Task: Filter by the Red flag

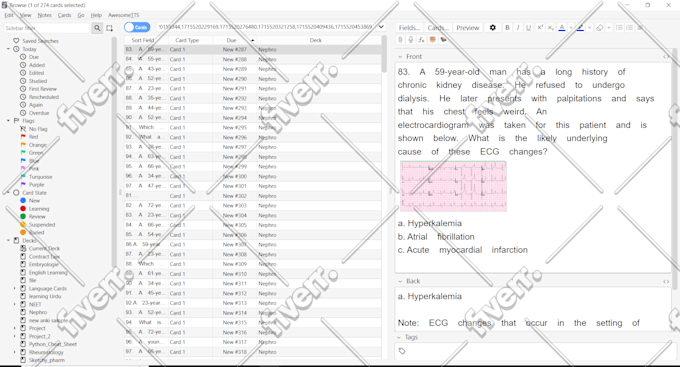Action: (33, 137)
